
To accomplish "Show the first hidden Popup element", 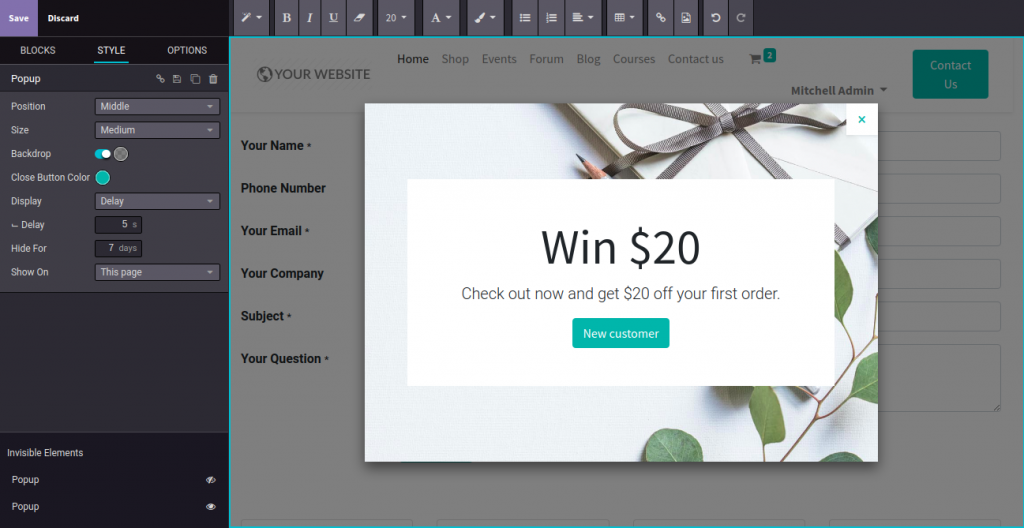I will coord(210,480).
